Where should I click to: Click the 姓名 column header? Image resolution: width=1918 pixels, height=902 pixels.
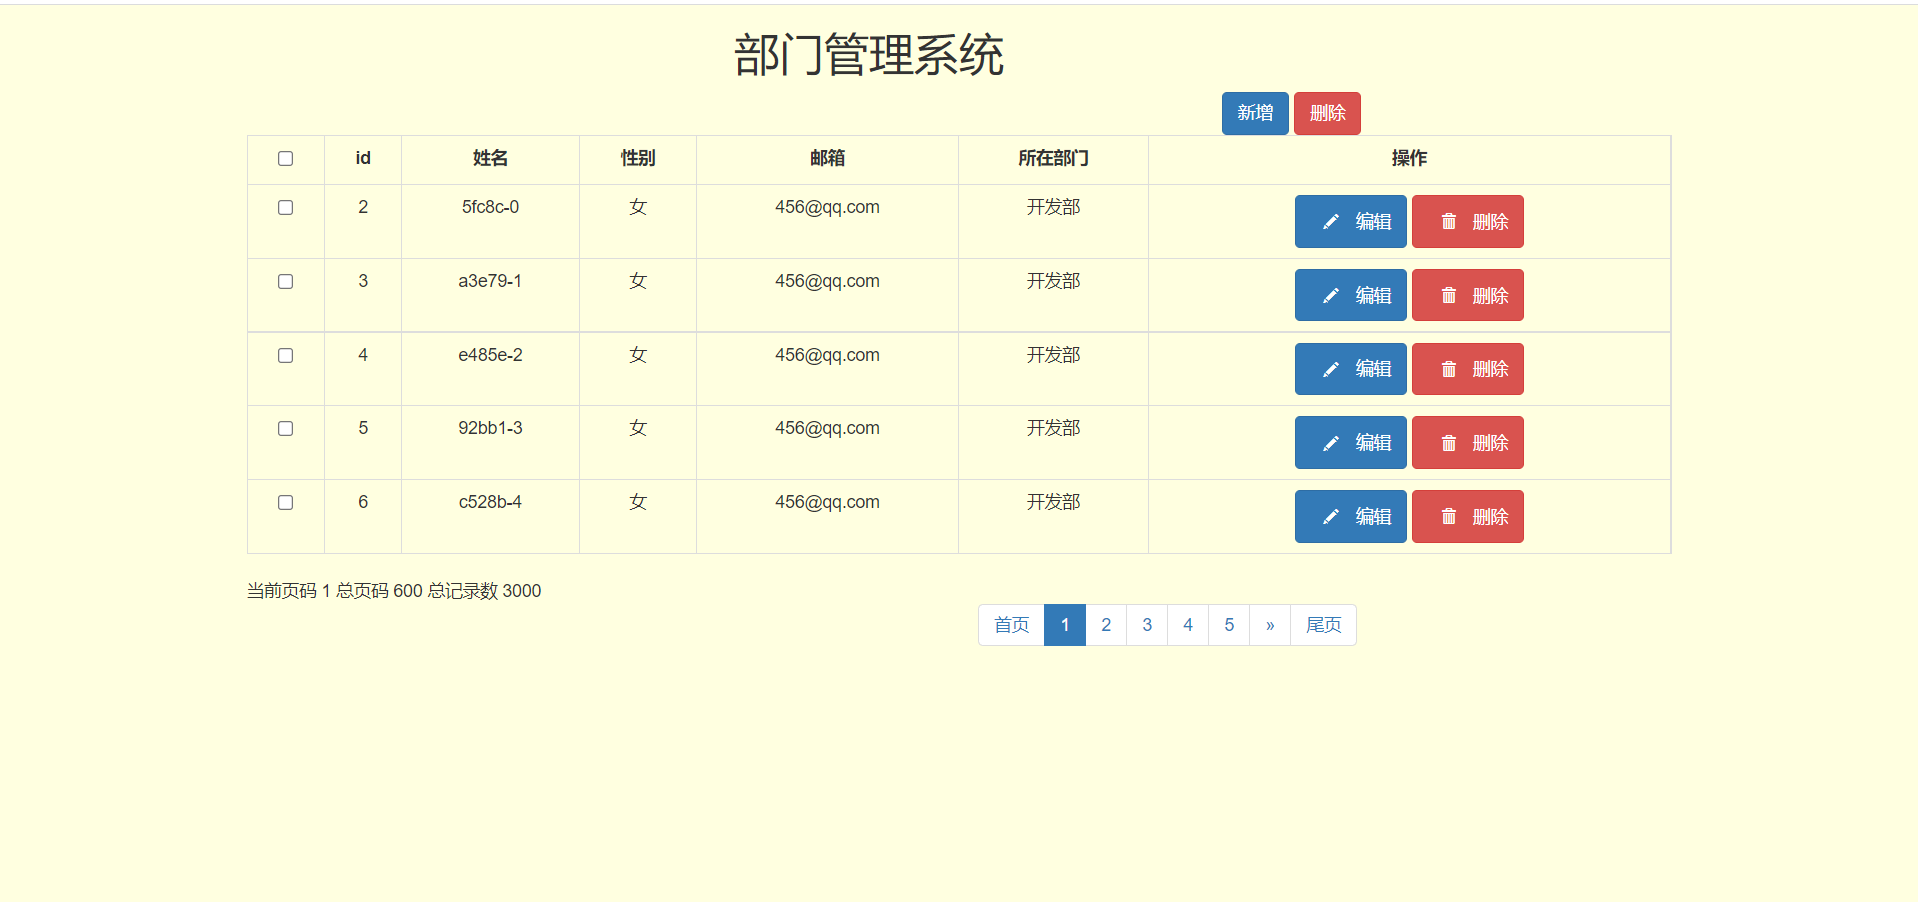pyautogui.click(x=490, y=158)
